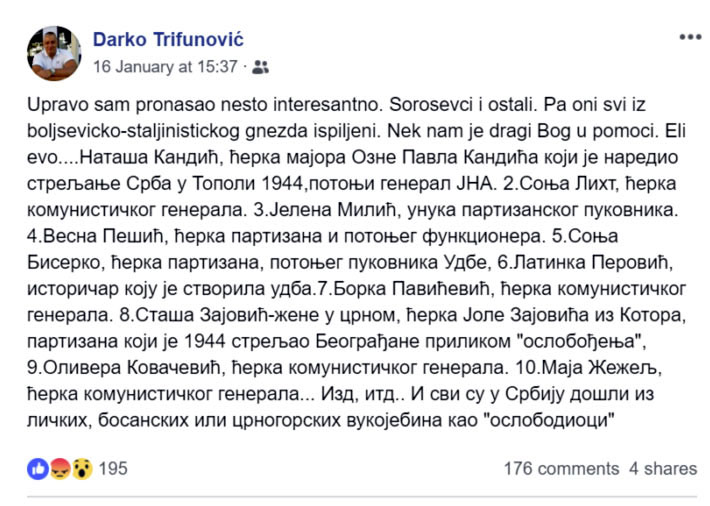Image resolution: width=710 pixels, height=506 pixels.
Task: Click '6.Латинка Перовић' in the post text
Action: tap(585, 262)
